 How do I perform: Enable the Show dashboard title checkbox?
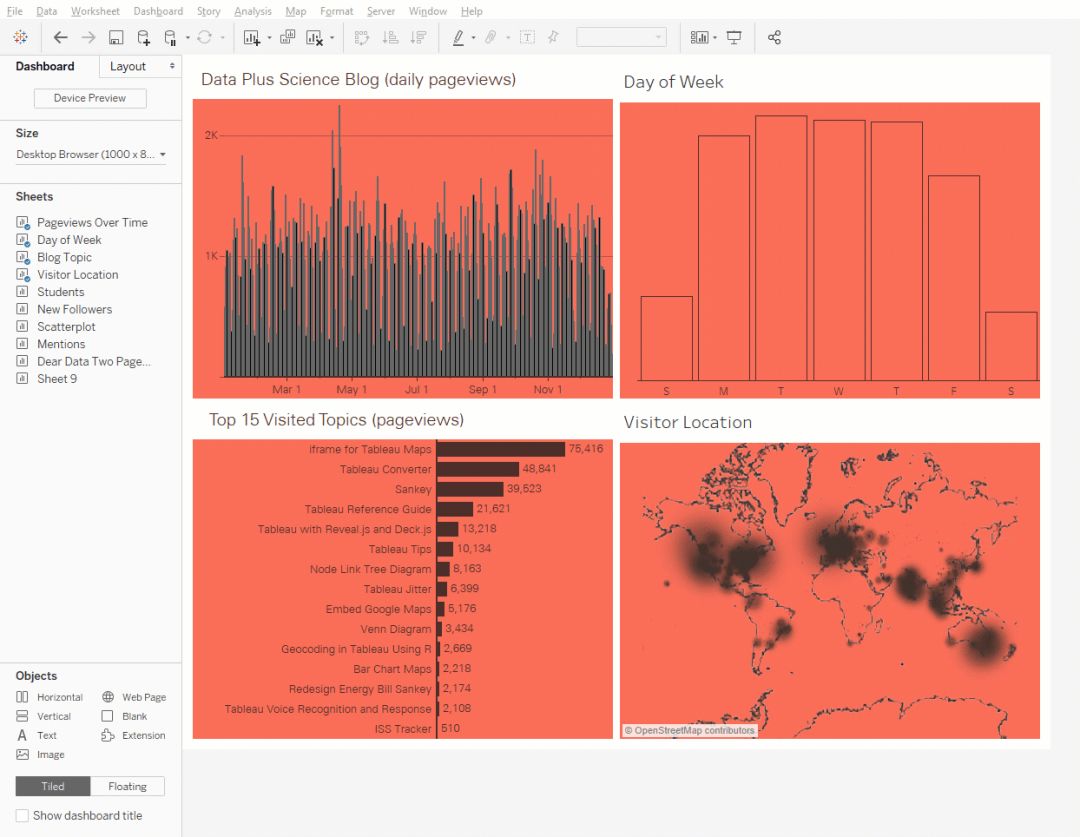(22, 815)
